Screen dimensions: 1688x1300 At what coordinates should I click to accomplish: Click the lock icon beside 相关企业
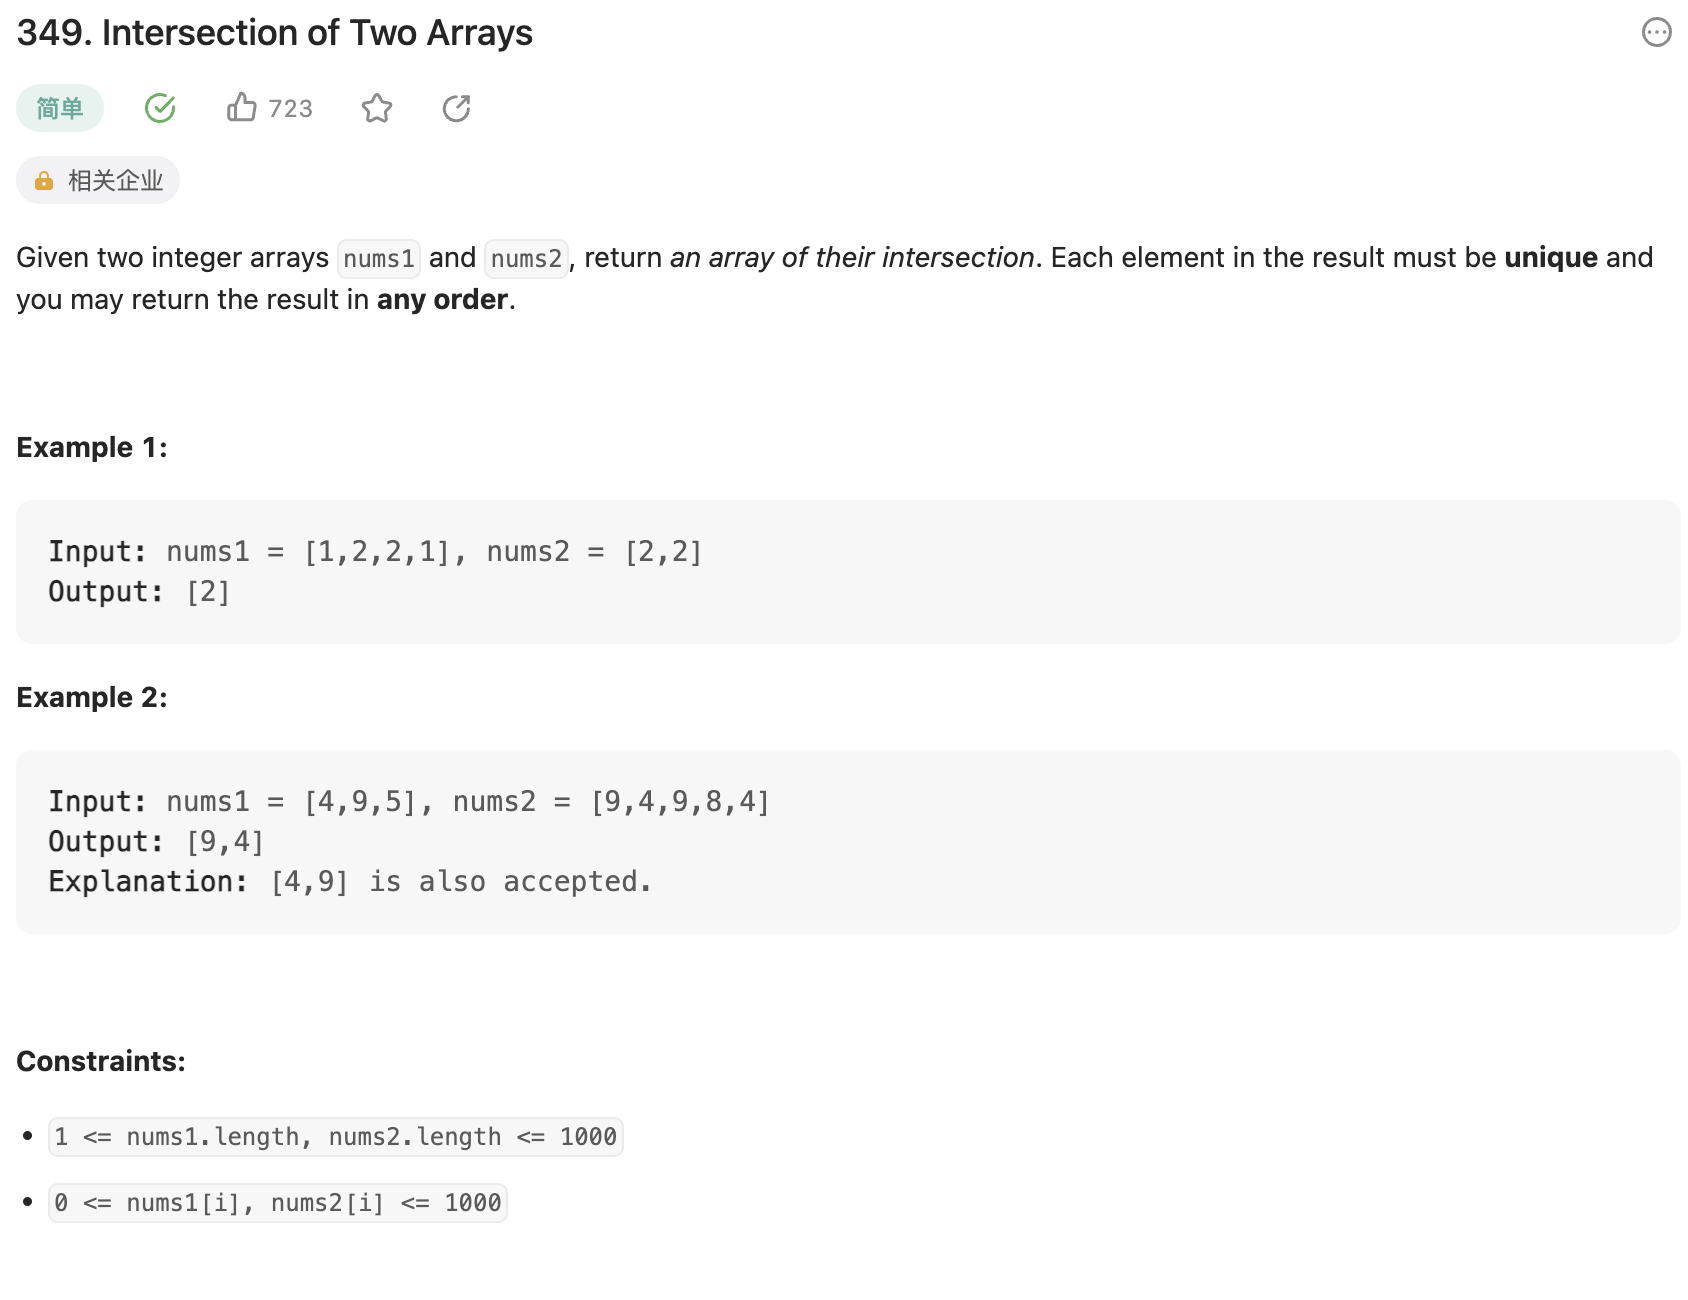(44, 181)
